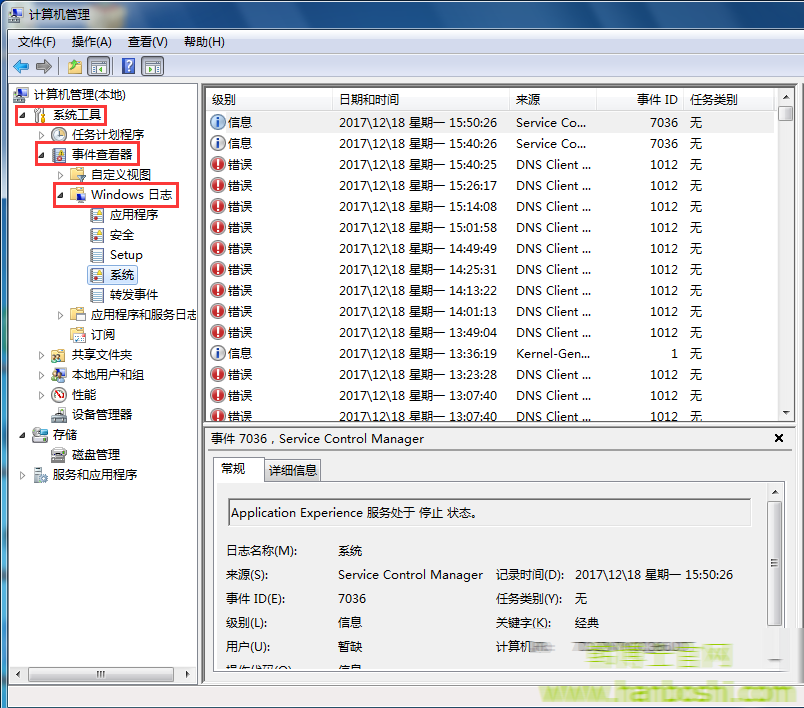Viewport: 804px width, 708px height.
Task: Expand the 任务计划程序 node arrow
Action: (41, 135)
